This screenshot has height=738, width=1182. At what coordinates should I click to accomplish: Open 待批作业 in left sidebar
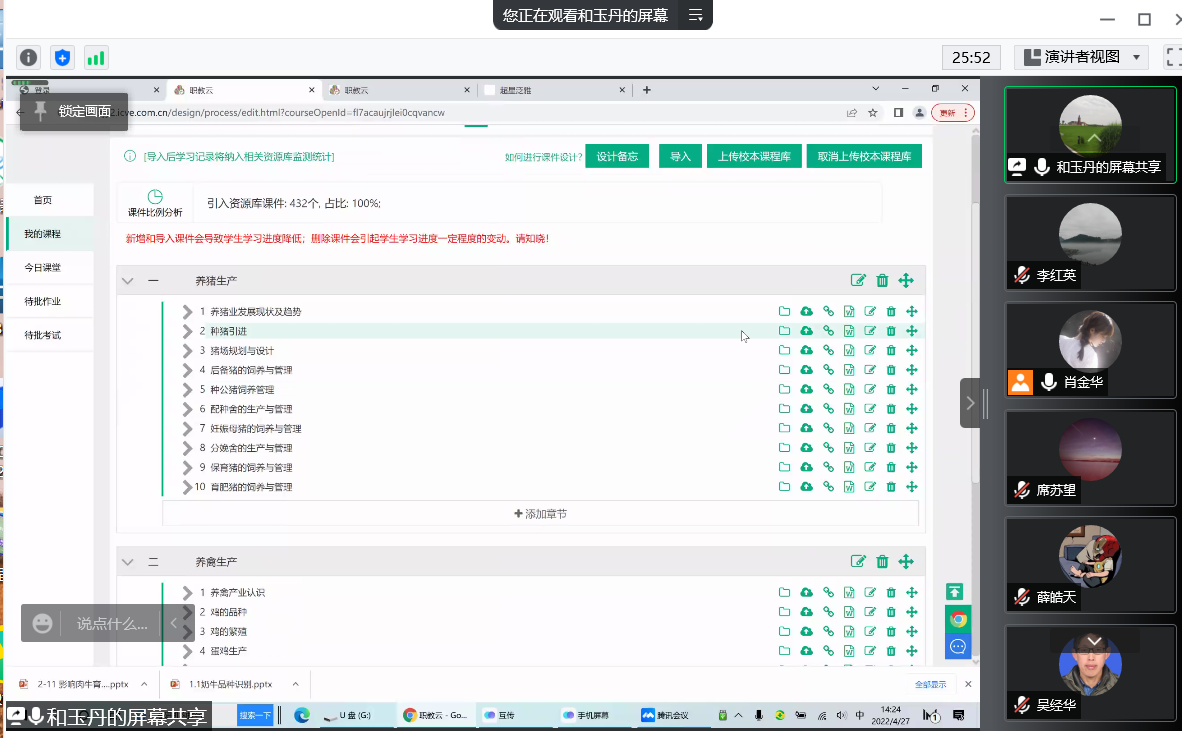point(43,301)
